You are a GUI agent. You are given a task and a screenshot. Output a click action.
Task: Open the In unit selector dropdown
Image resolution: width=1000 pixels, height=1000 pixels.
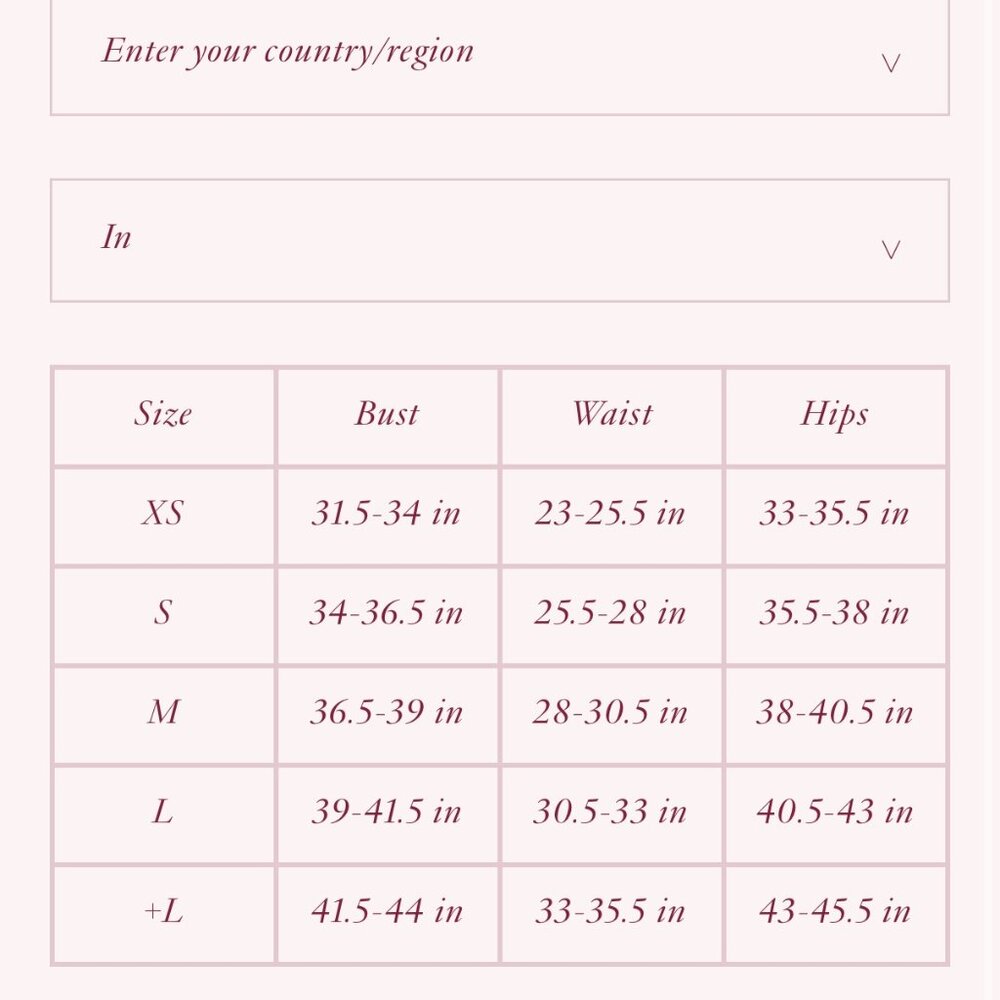pos(499,240)
